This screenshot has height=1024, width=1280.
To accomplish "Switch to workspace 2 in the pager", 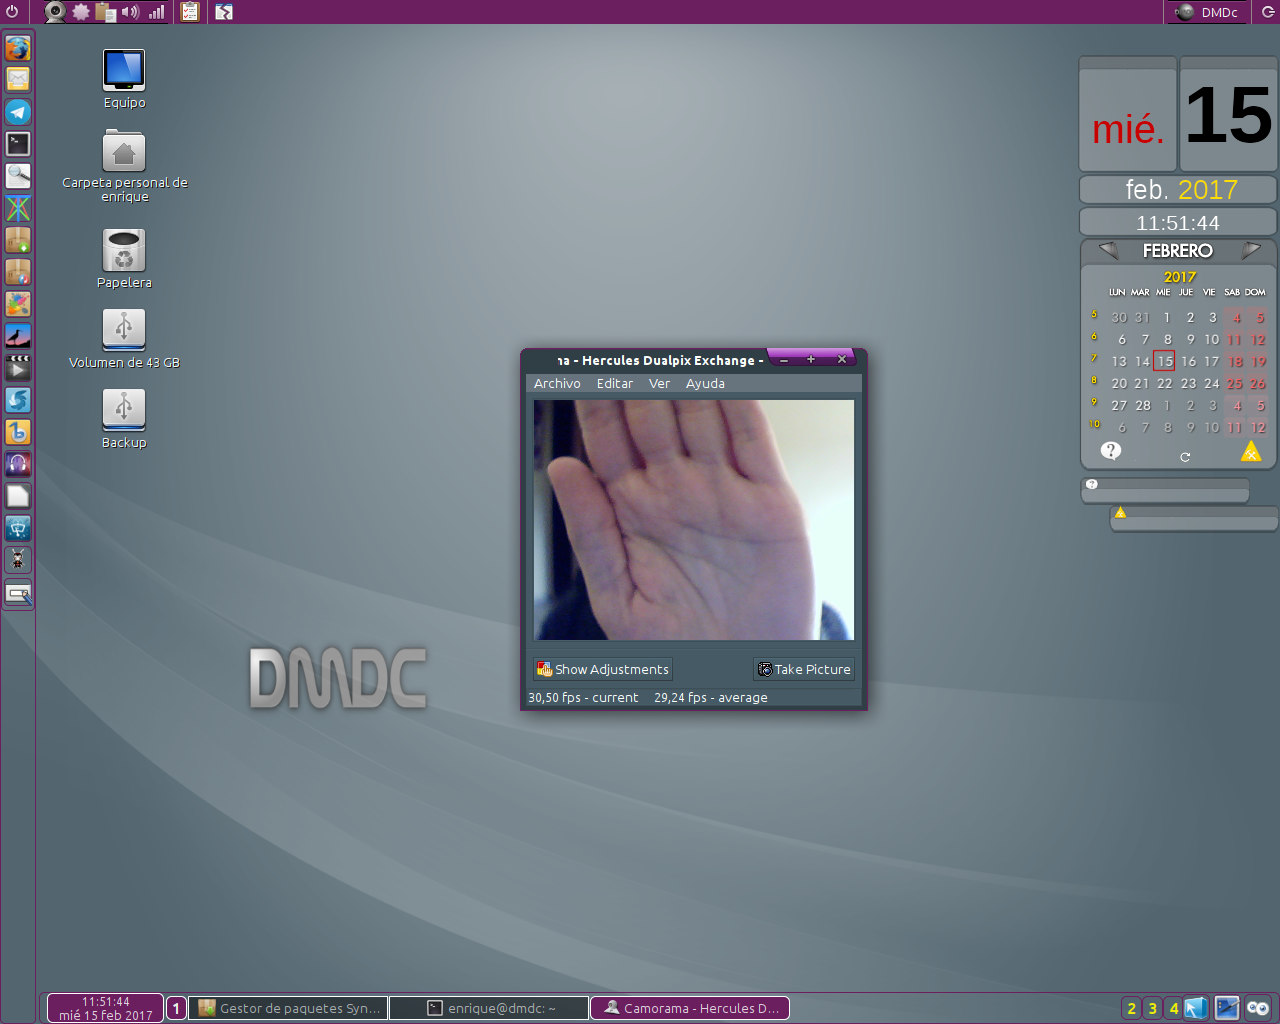I will 1132,1008.
